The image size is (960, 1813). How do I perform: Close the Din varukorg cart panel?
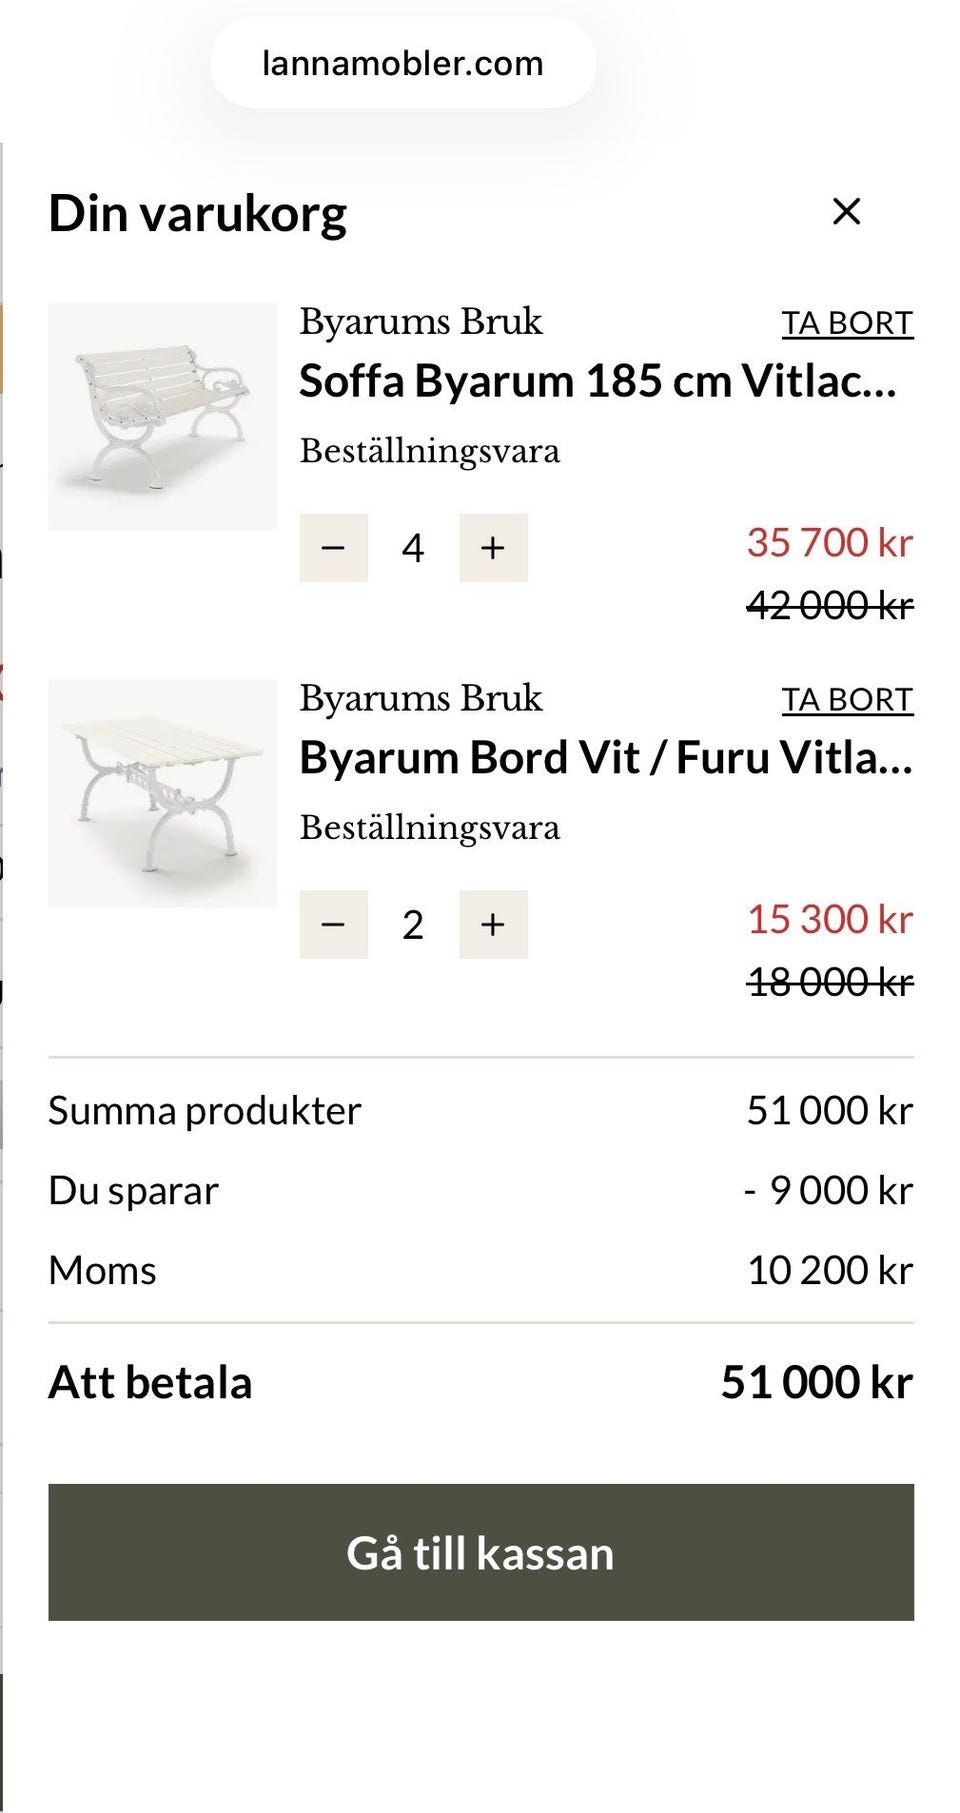(x=846, y=211)
